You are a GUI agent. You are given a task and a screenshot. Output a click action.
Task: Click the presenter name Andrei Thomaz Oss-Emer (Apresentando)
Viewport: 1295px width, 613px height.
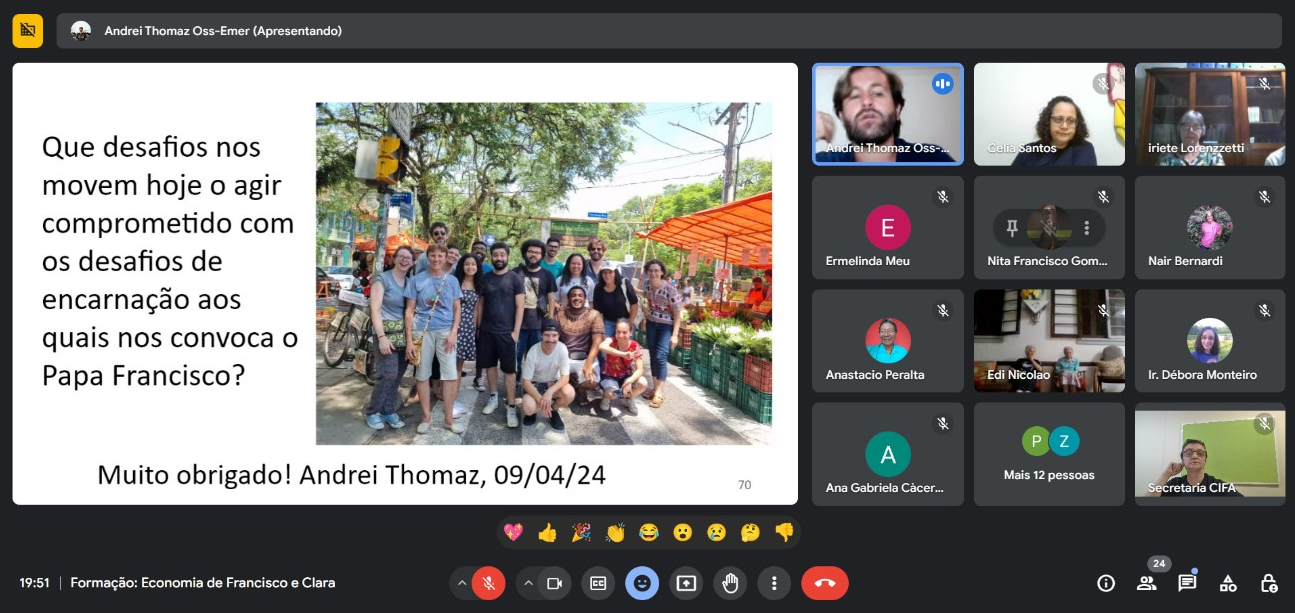pyautogui.click(x=223, y=31)
